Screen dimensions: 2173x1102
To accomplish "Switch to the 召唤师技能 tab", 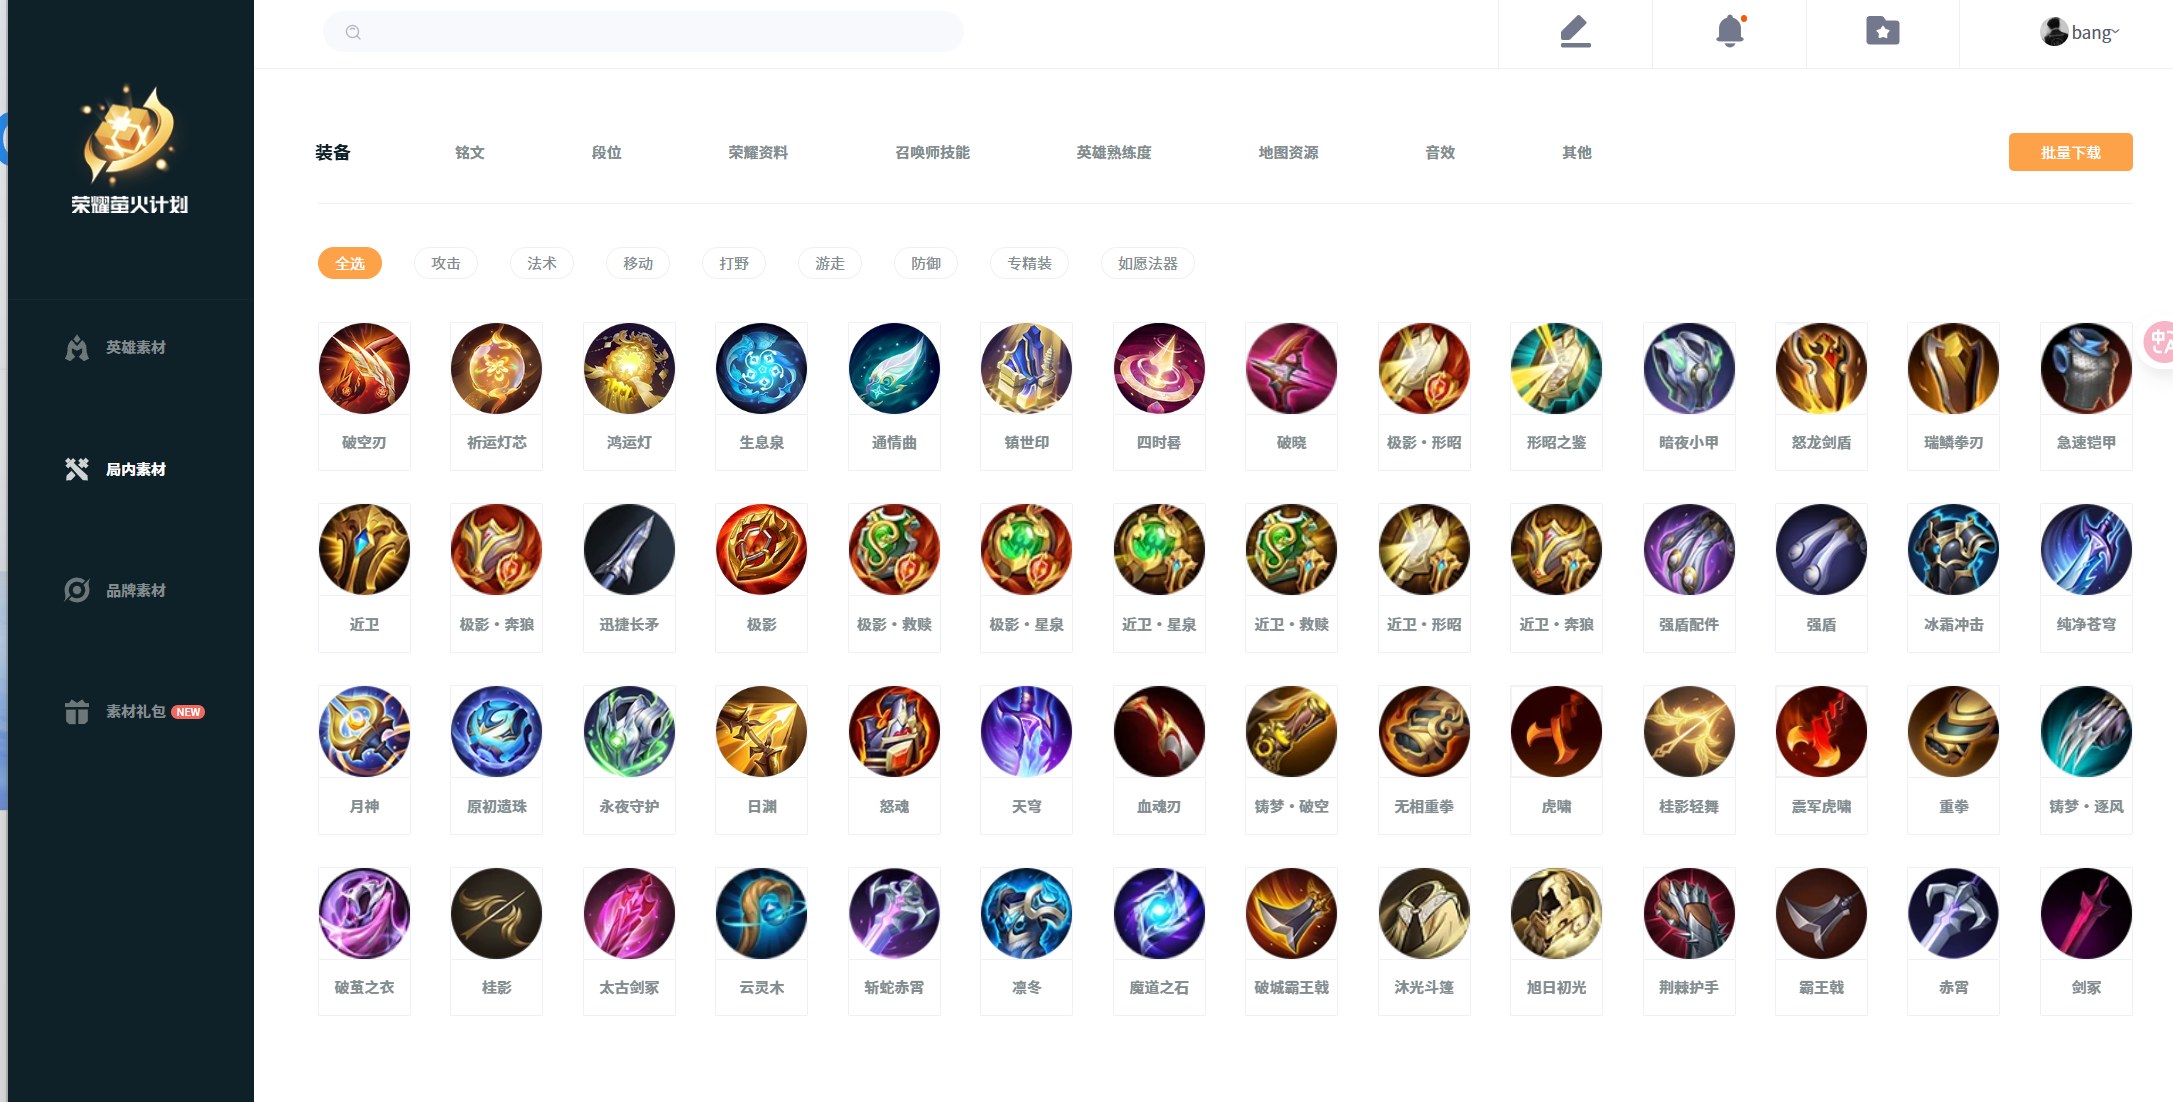I will pyautogui.click(x=932, y=152).
